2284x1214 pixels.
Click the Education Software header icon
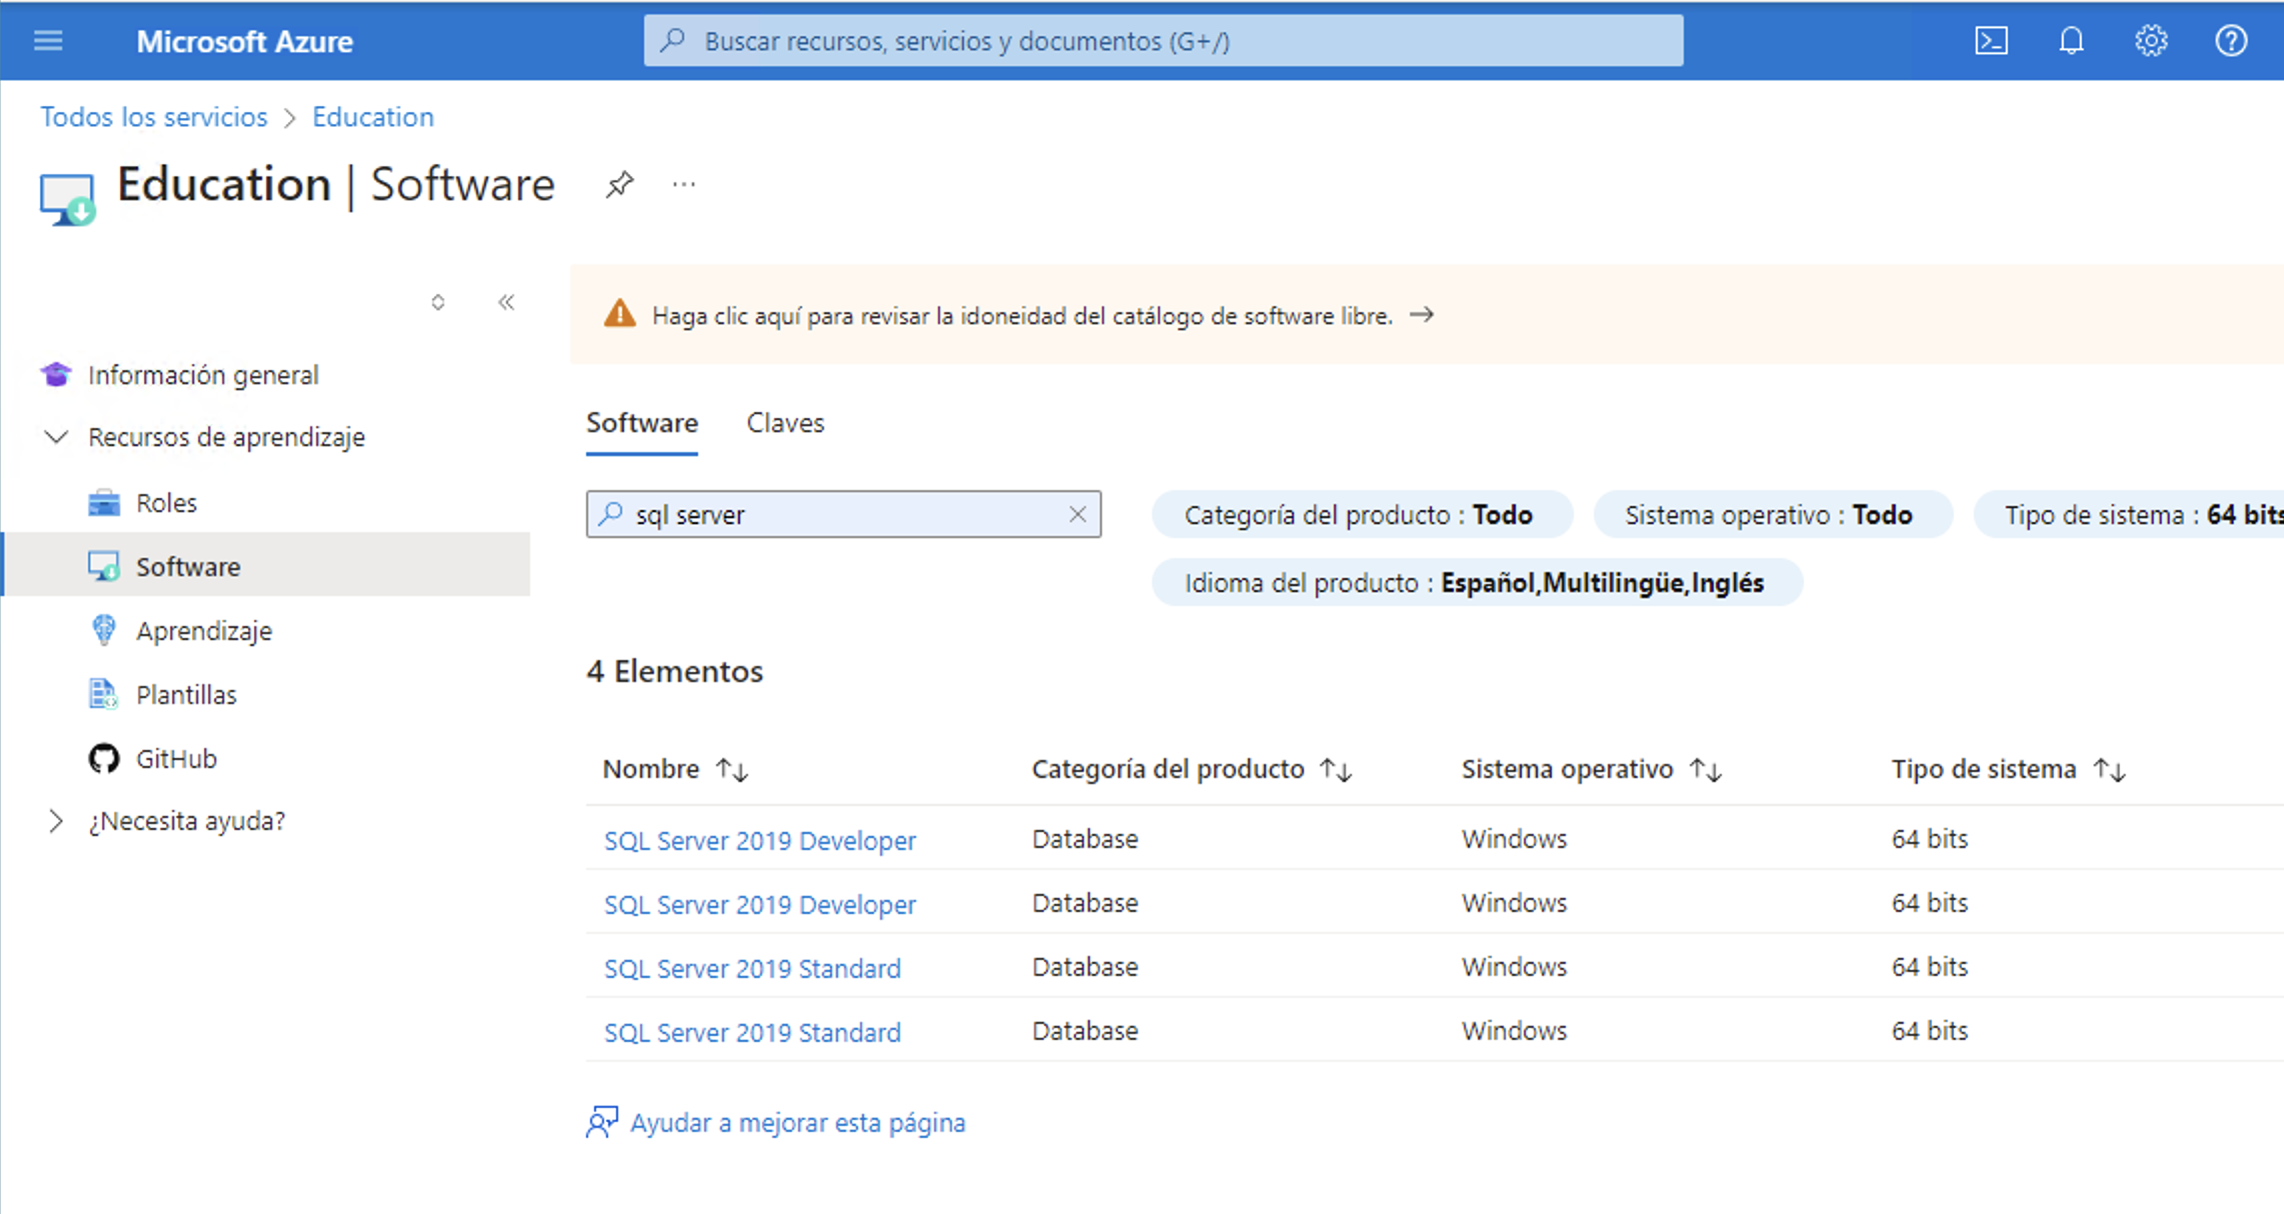(x=67, y=198)
